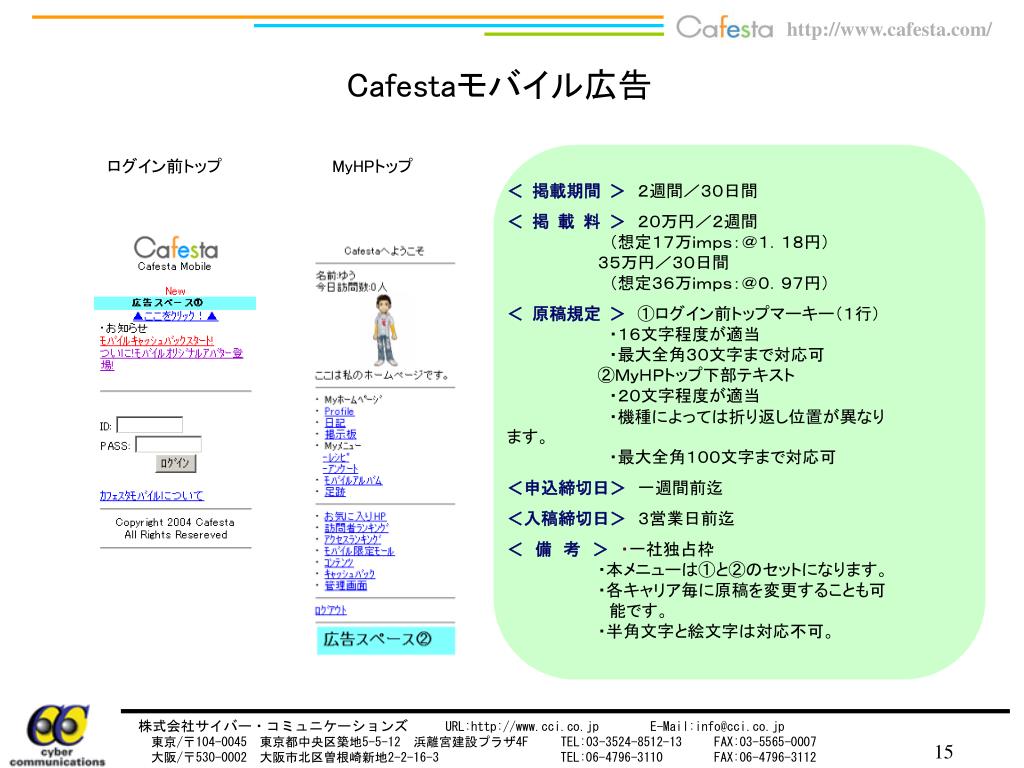Click the ログアウト link on MyHP
This screenshot has height=768, width=1024.
click(330, 610)
